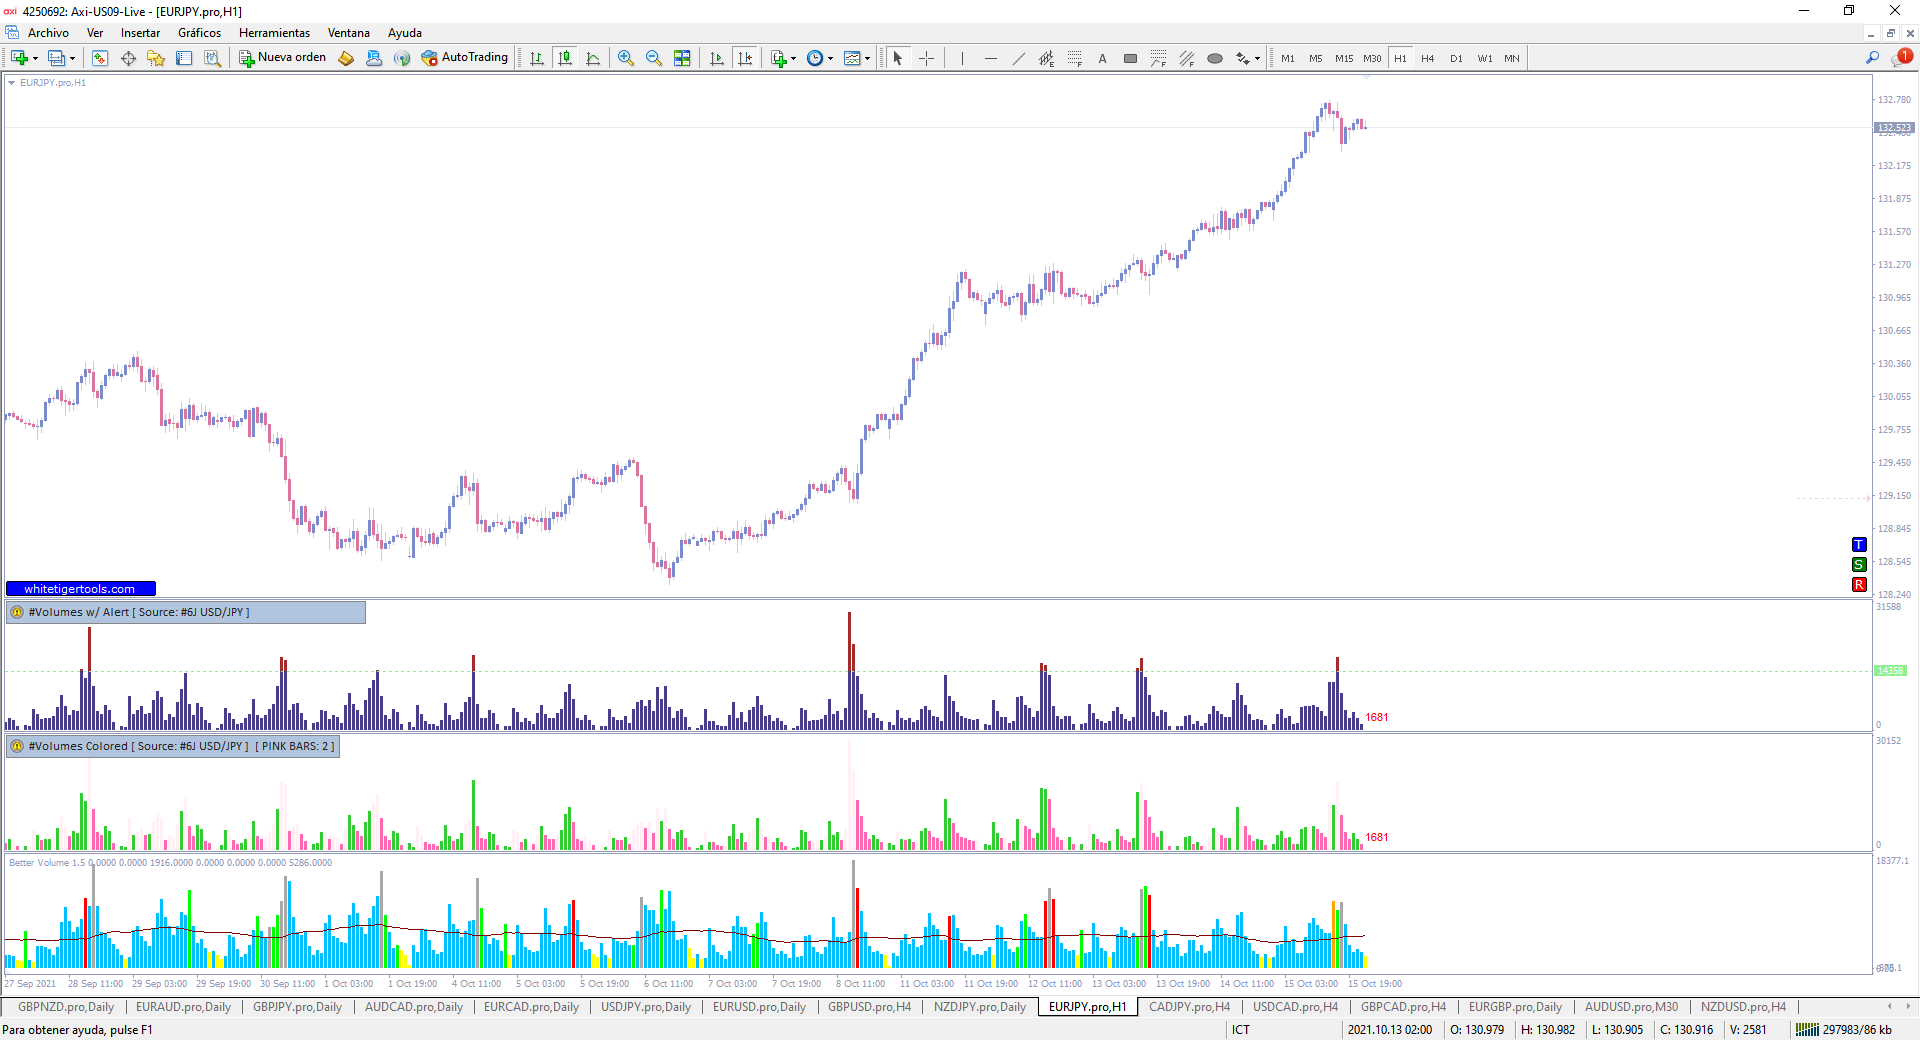Open the Archivo menu

click(x=48, y=33)
